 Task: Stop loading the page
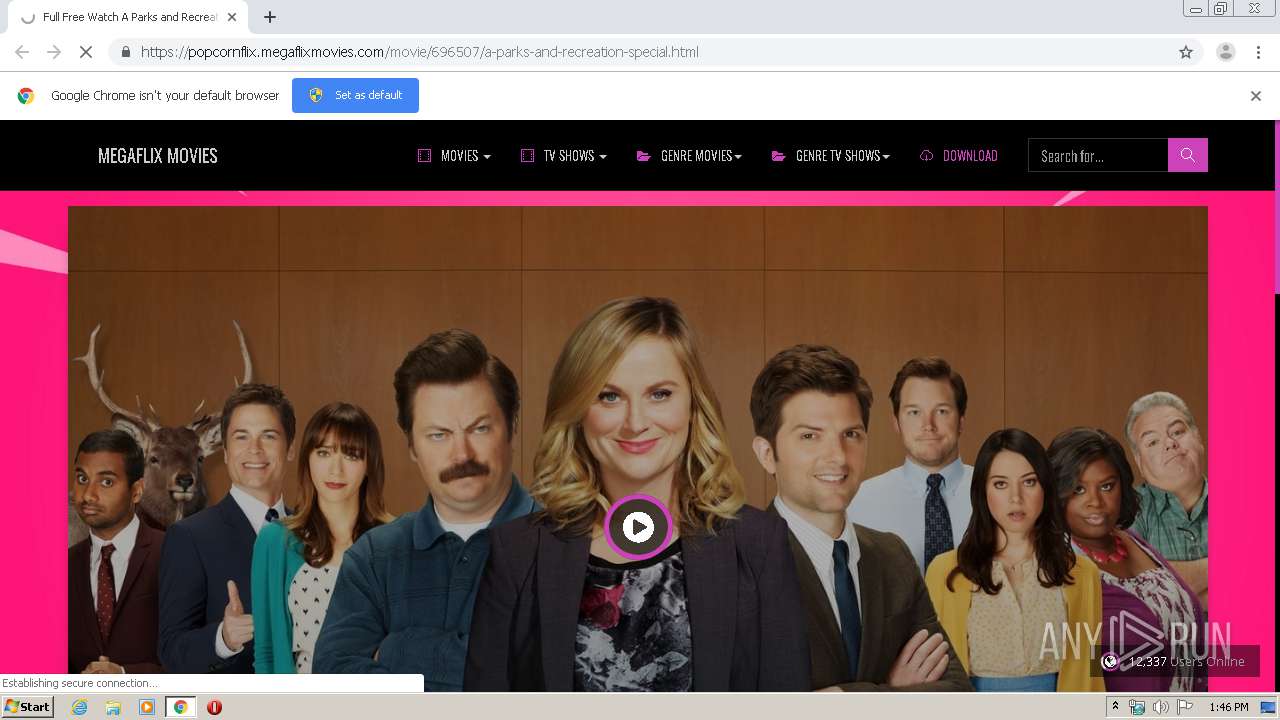click(x=86, y=52)
